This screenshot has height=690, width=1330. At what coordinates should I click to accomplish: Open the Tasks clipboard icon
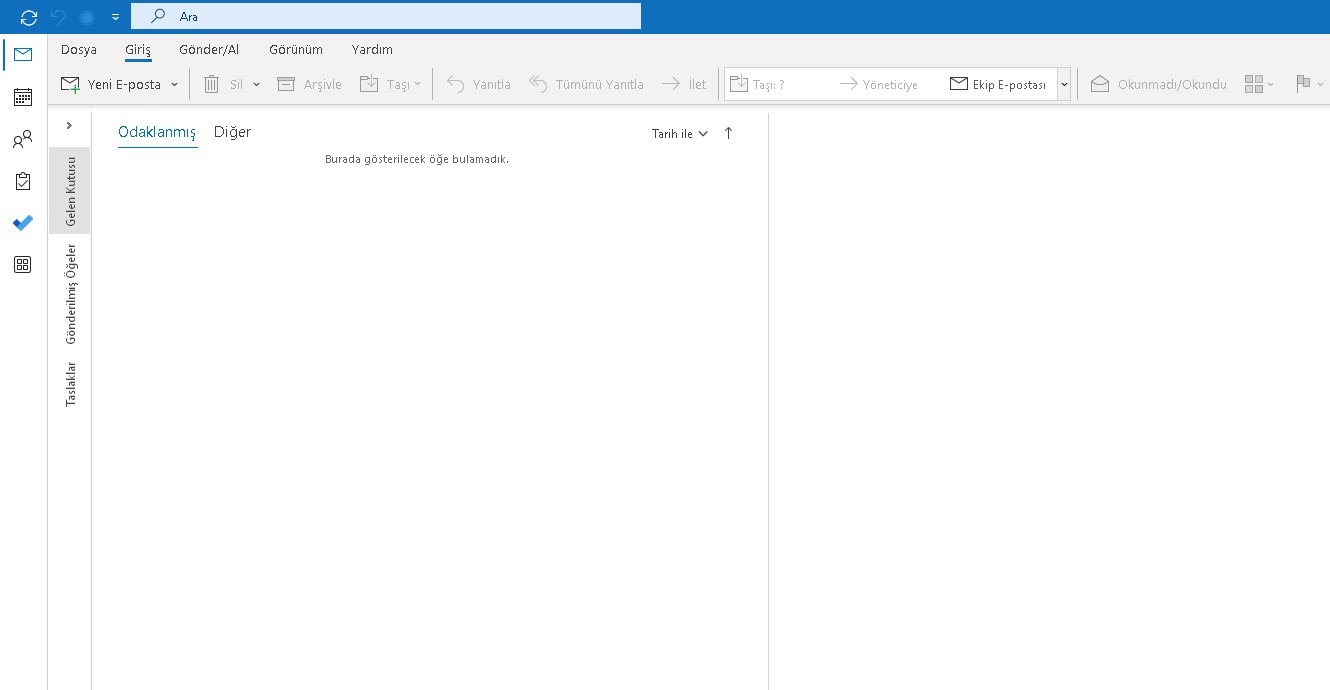click(22, 181)
